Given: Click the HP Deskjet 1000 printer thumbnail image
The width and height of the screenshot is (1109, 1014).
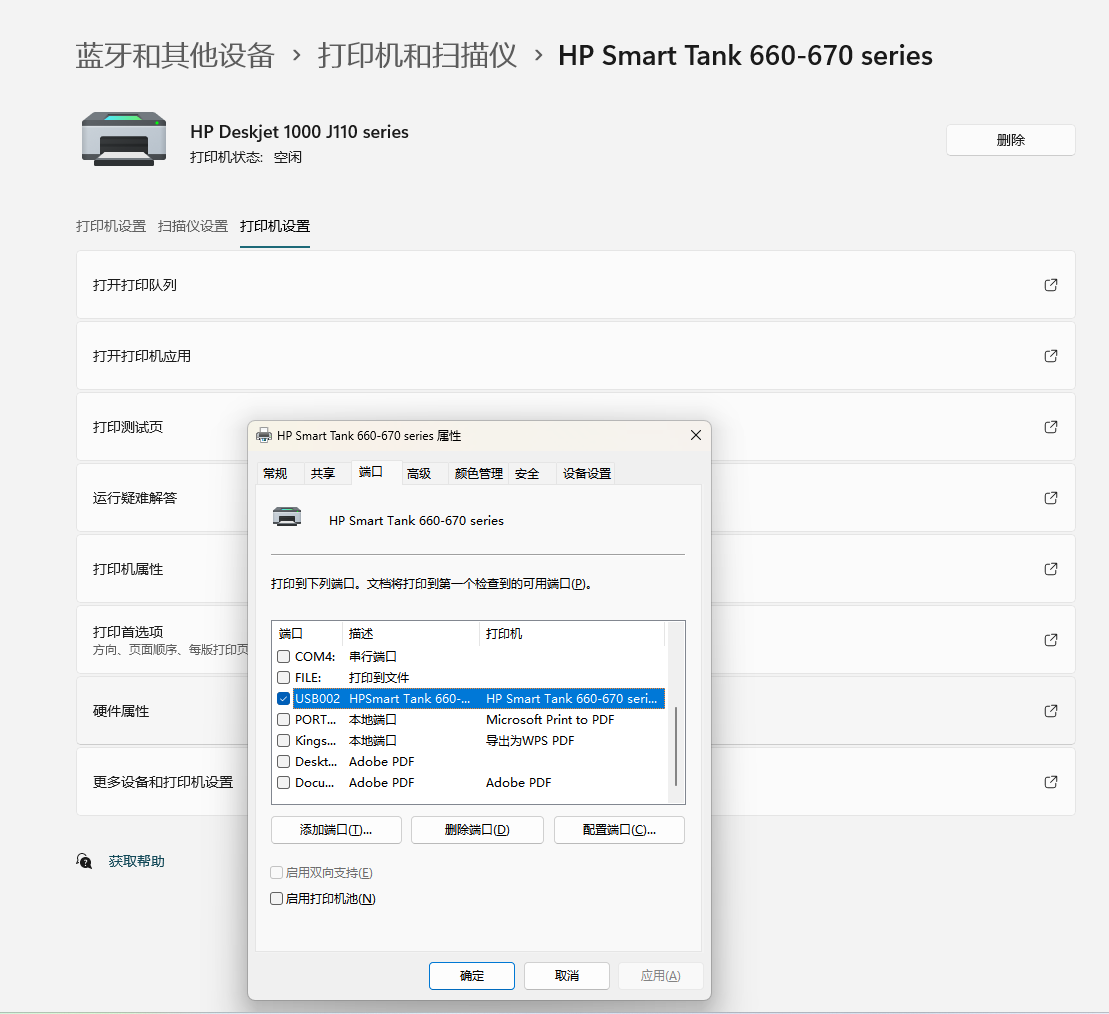Looking at the screenshot, I should 123,139.
